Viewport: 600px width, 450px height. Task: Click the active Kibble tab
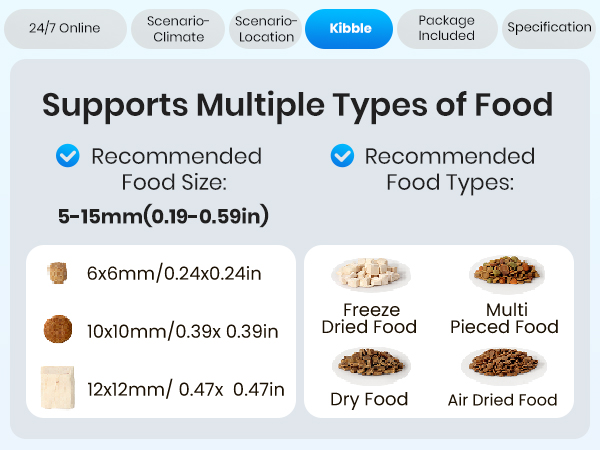(350, 28)
